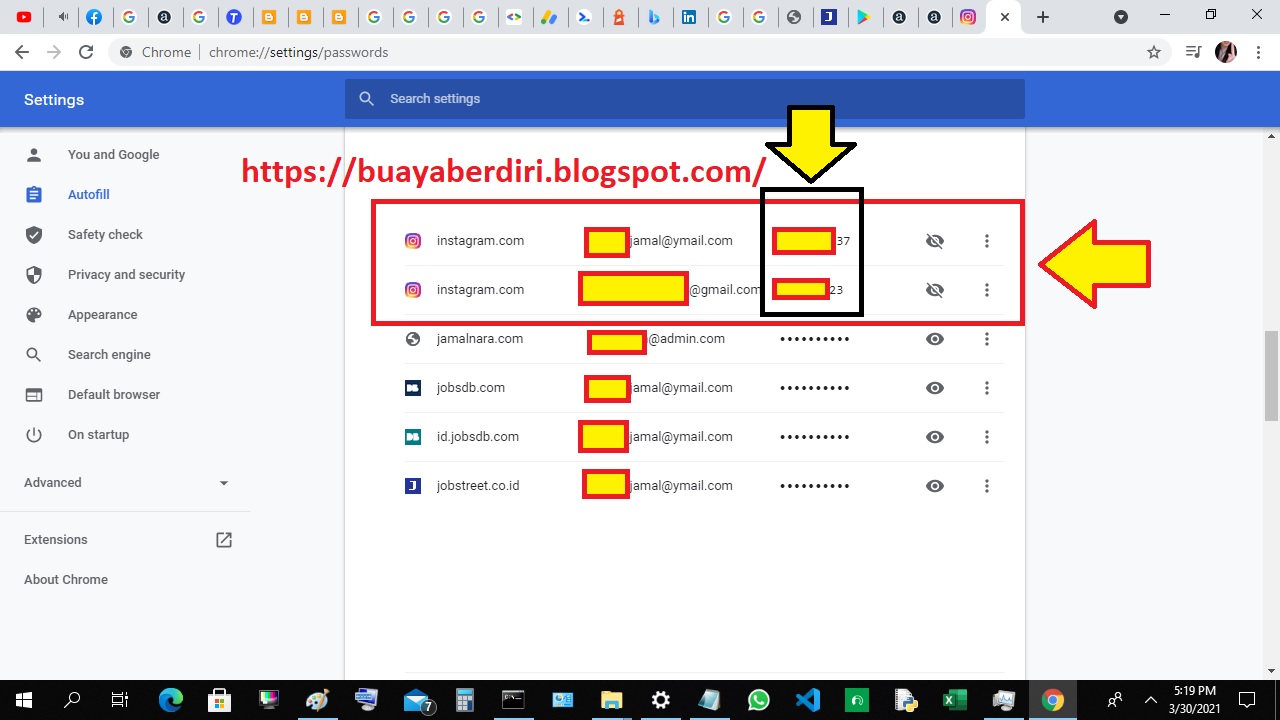This screenshot has height=720, width=1280.
Task: Switch to the Bing tab
Action: pos(654,17)
